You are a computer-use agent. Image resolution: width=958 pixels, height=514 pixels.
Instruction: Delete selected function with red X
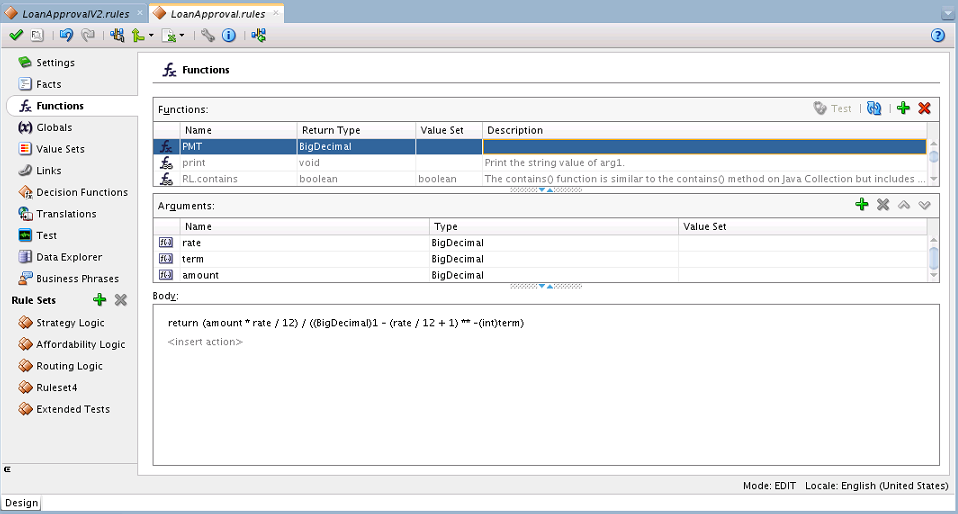tap(924, 108)
